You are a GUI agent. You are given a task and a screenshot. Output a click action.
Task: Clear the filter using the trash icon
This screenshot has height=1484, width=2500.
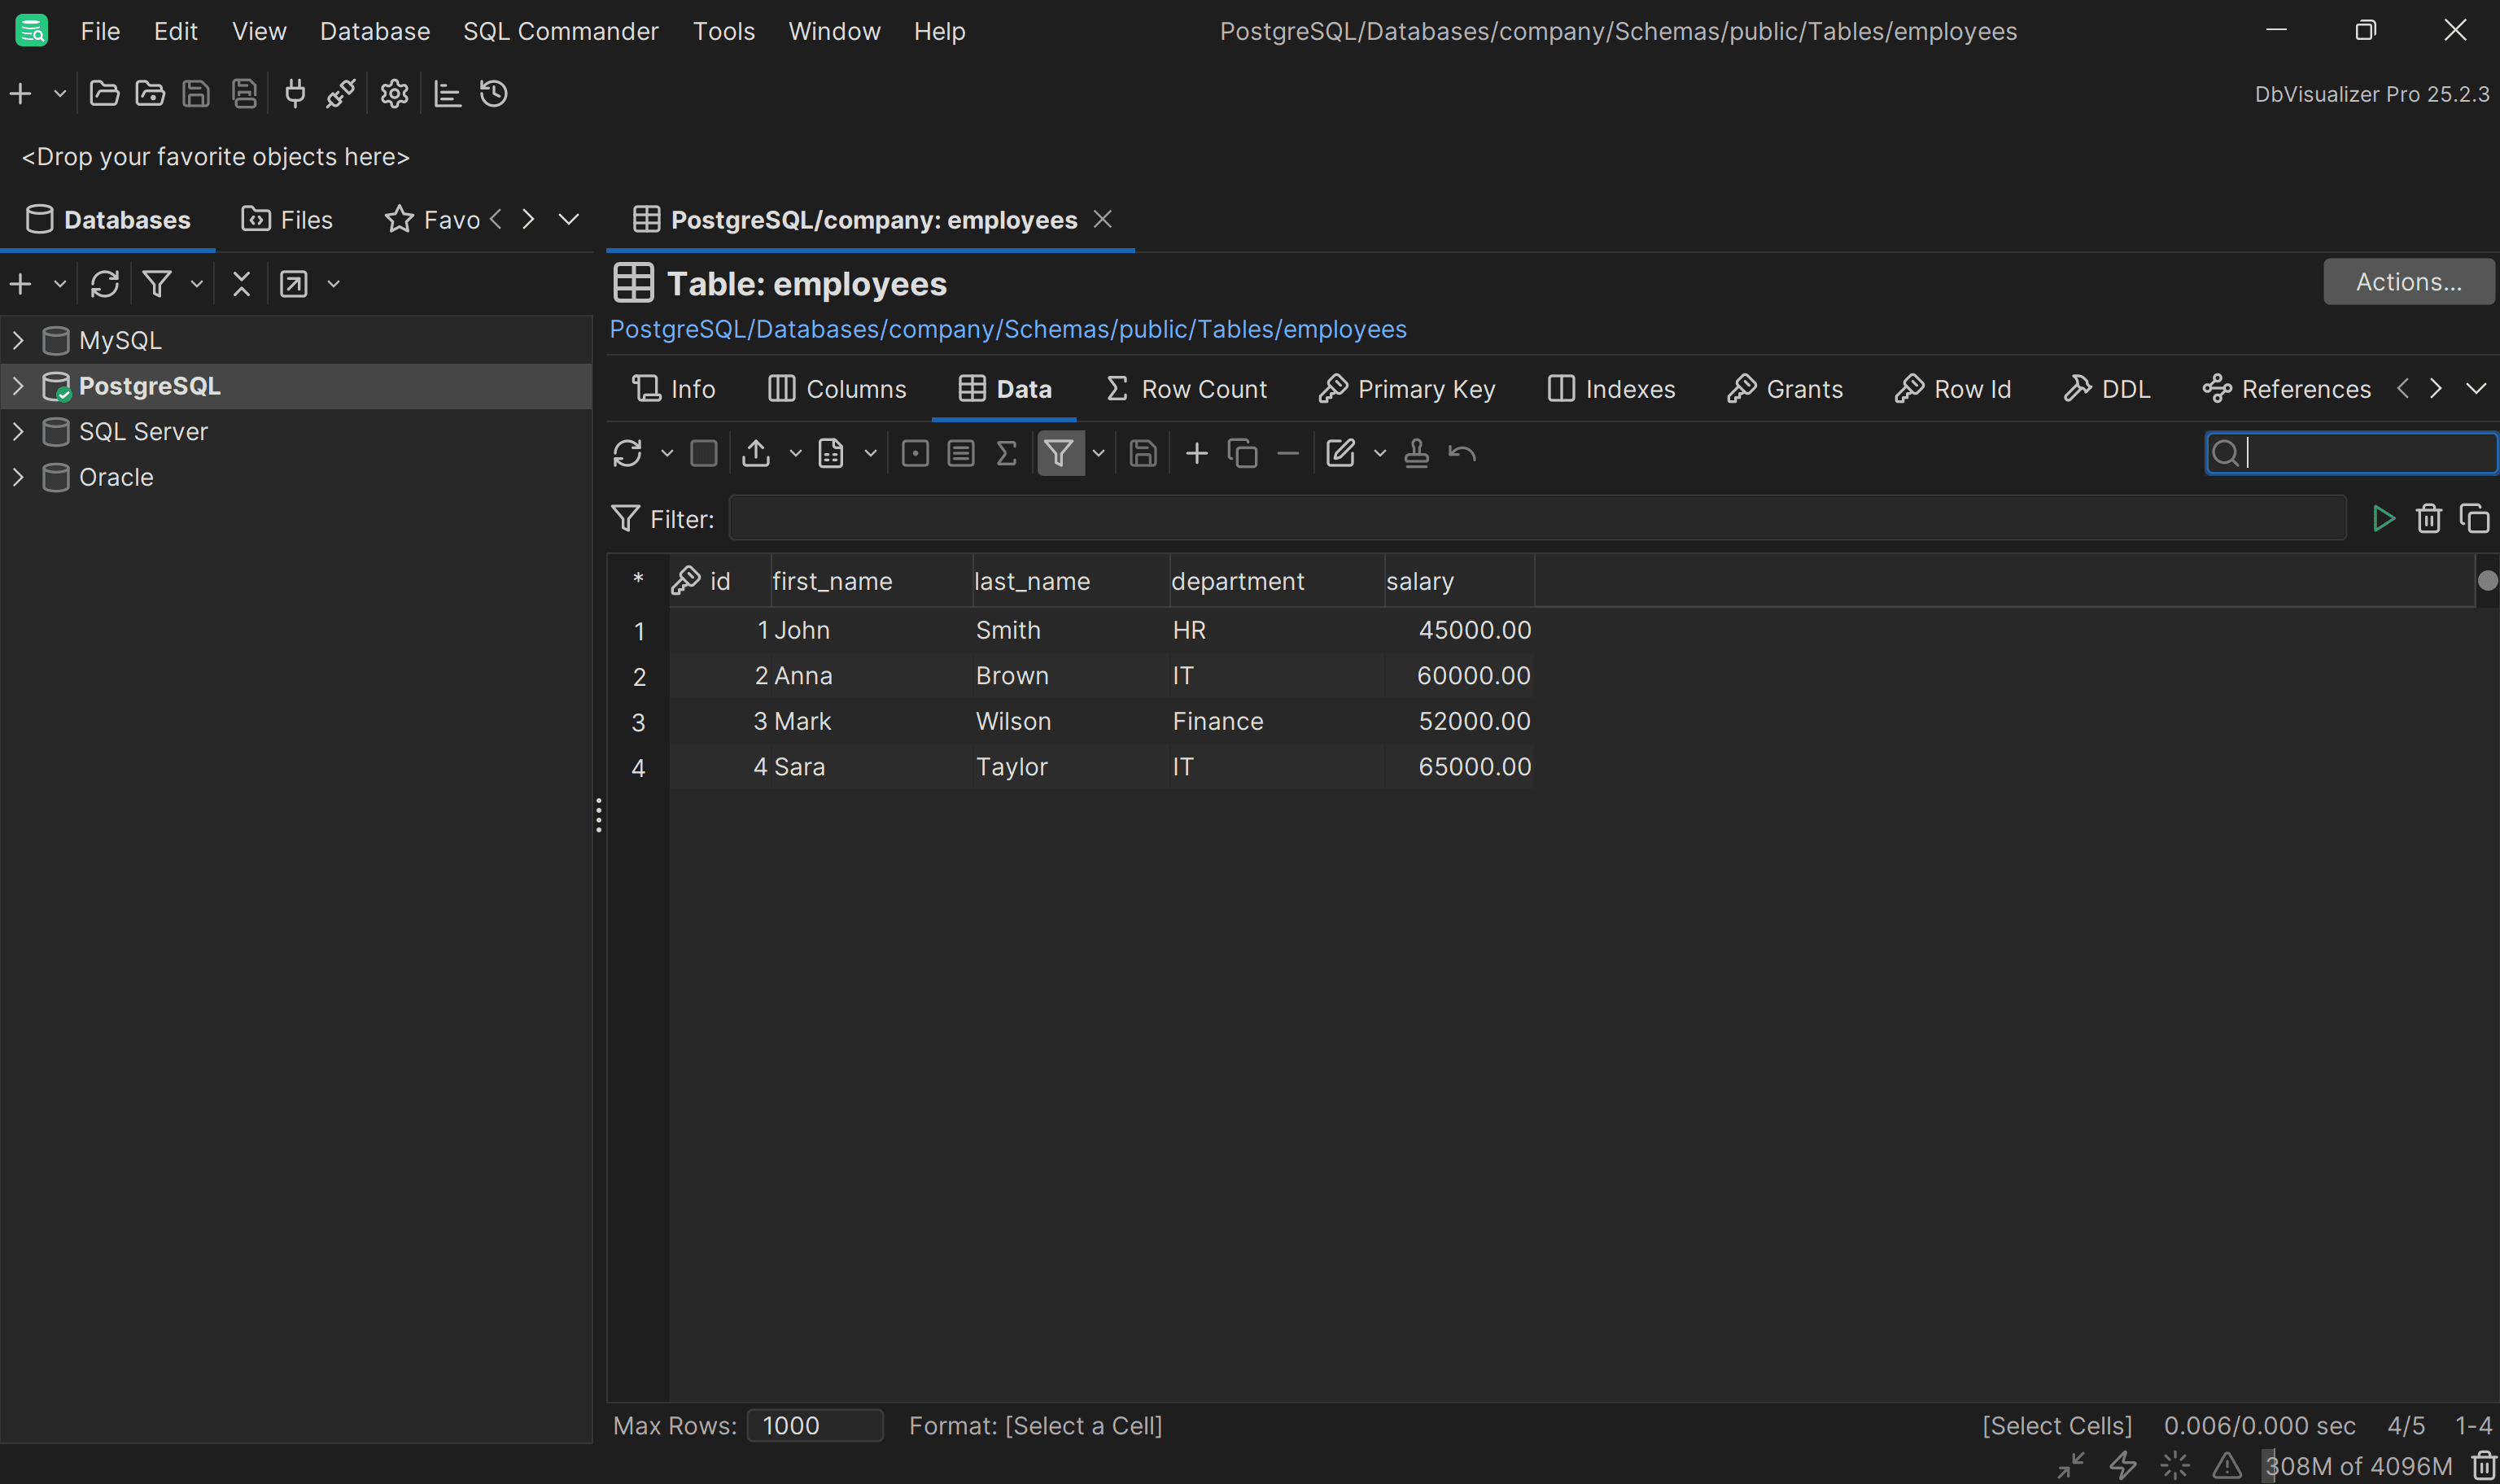(2429, 519)
